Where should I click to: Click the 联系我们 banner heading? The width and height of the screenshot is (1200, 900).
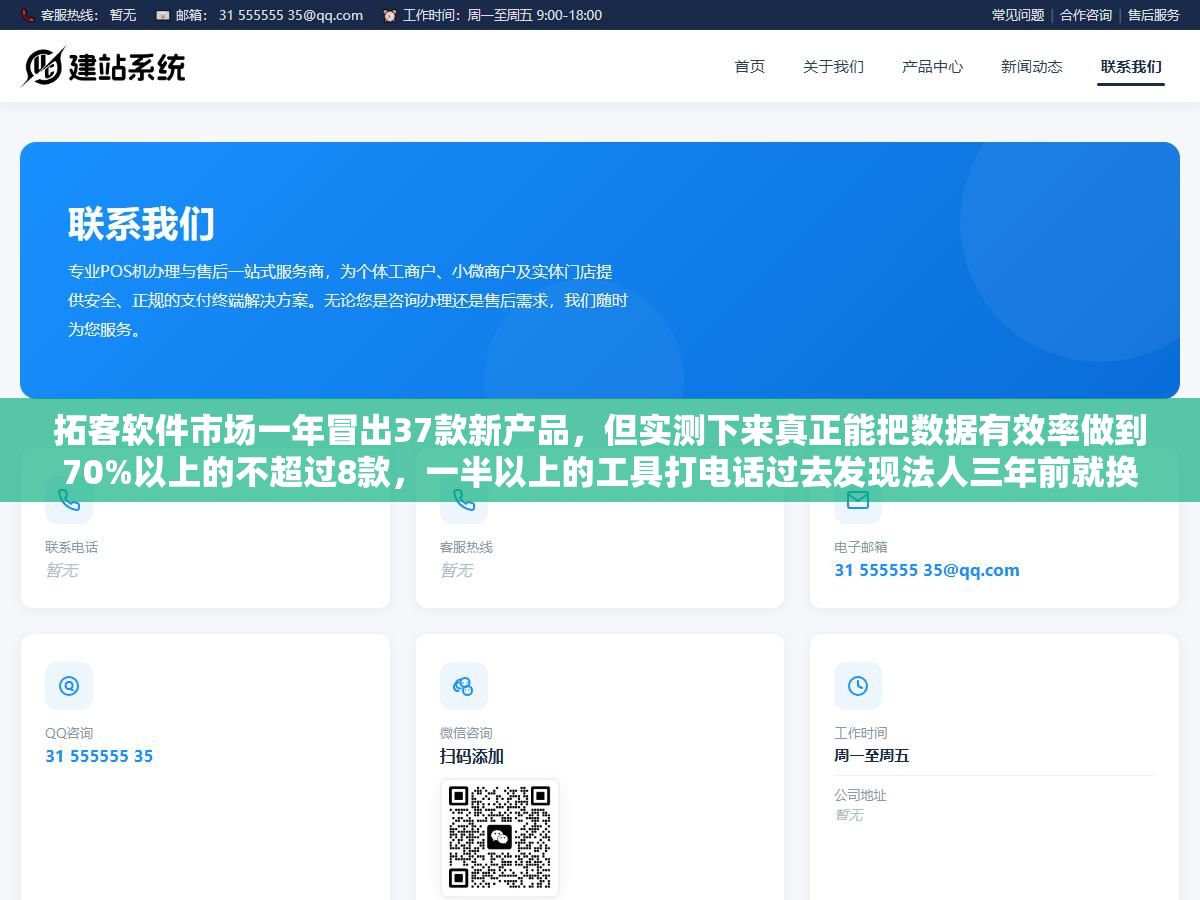(x=141, y=224)
